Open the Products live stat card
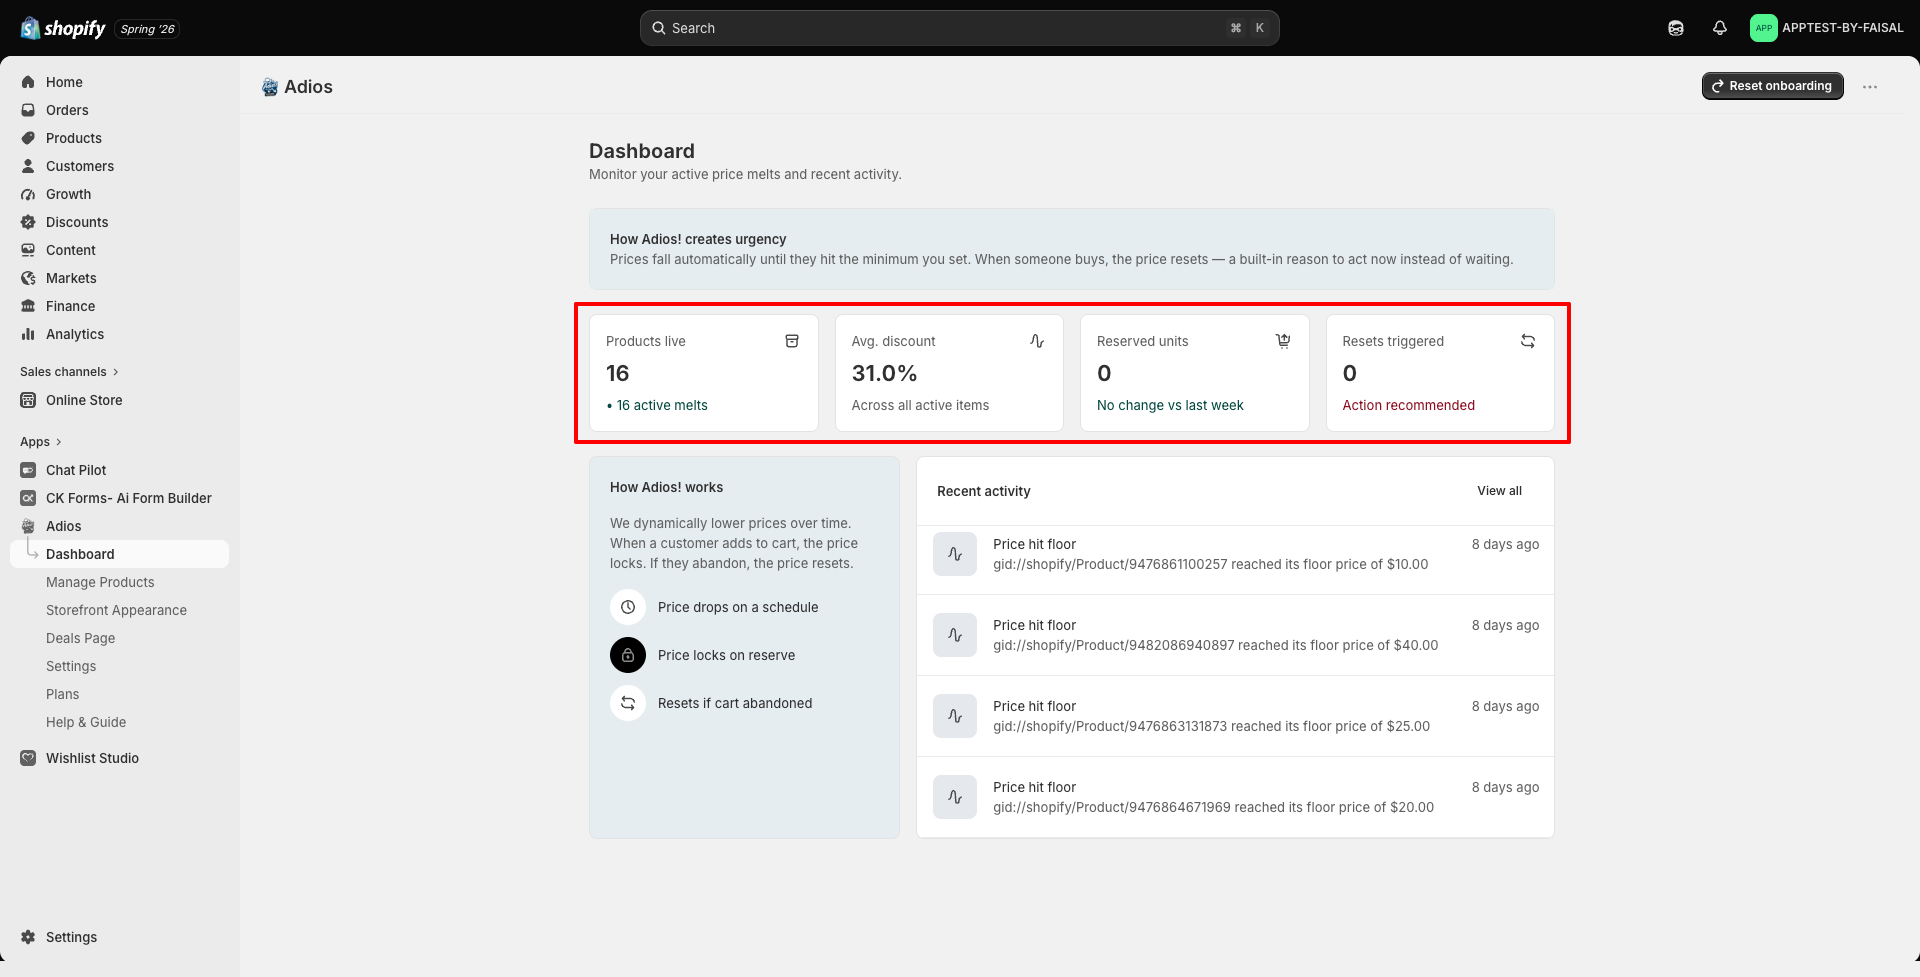This screenshot has height=977, width=1920. [x=704, y=373]
